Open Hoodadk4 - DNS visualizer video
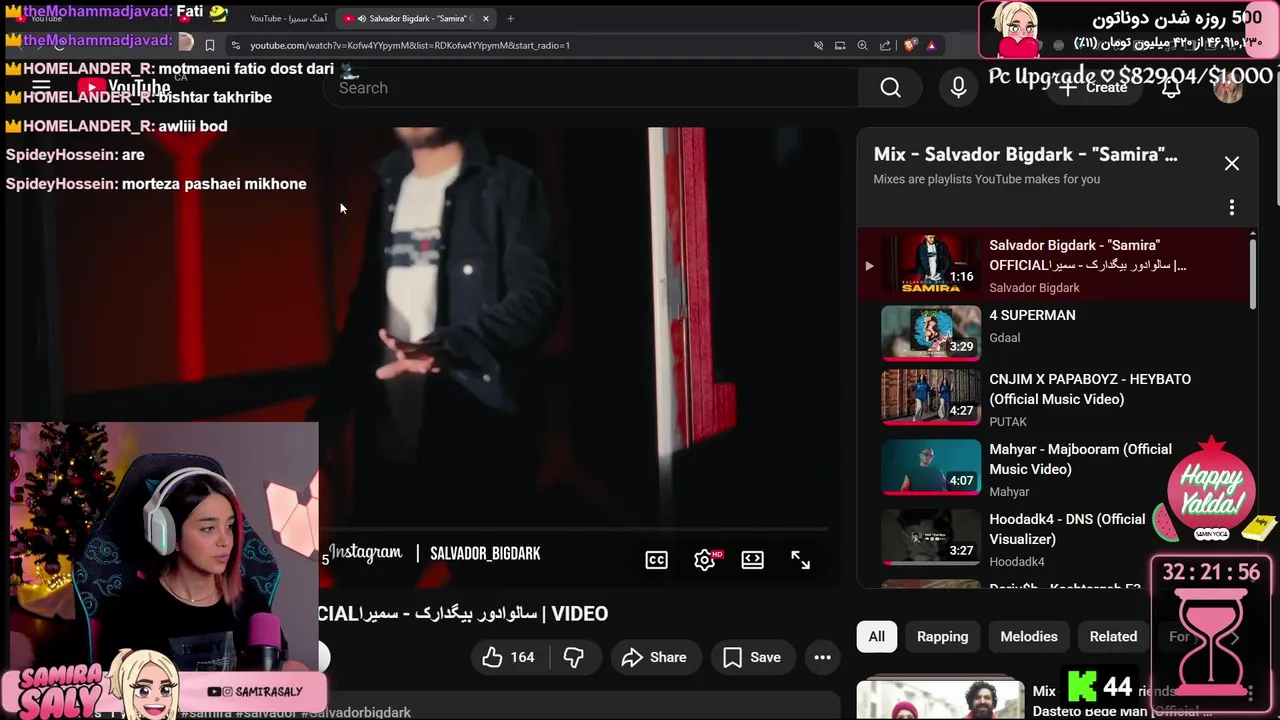 (x=1053, y=540)
